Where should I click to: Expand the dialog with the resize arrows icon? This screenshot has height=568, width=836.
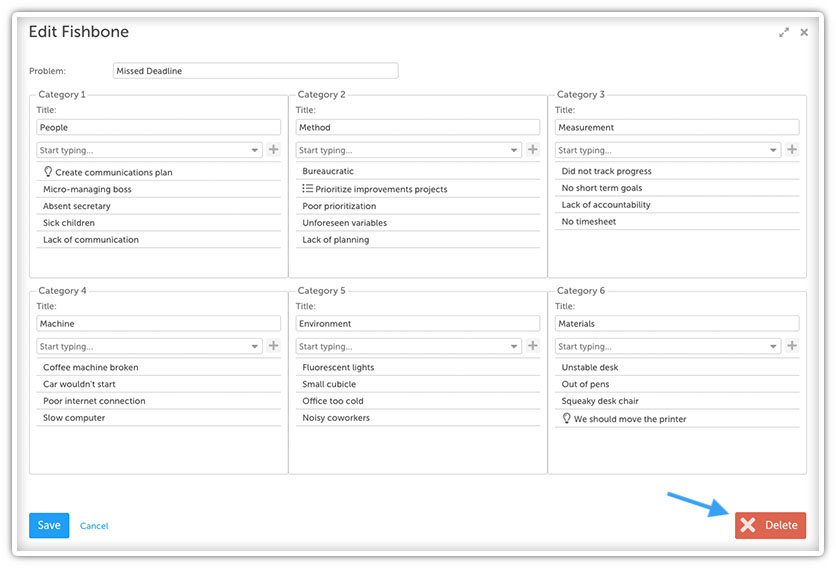click(x=784, y=33)
